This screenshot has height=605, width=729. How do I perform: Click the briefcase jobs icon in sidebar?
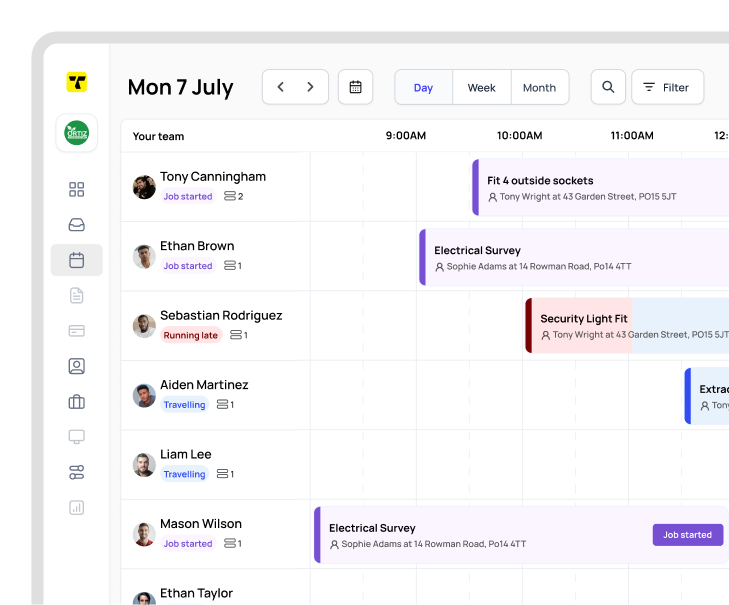pos(76,402)
